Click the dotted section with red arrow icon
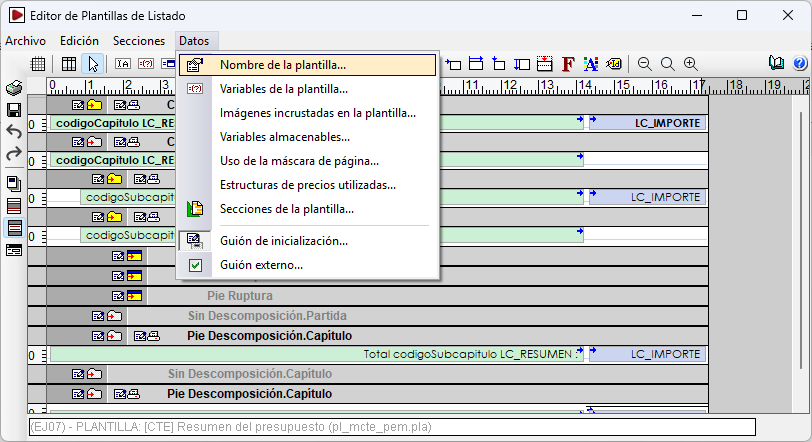 pyautogui.click(x=545, y=64)
